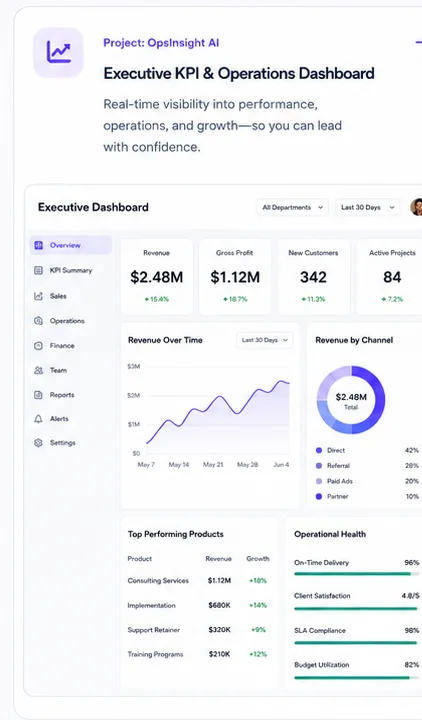Select Operations in the sidebar
The width and height of the screenshot is (422, 720).
[x=67, y=321]
